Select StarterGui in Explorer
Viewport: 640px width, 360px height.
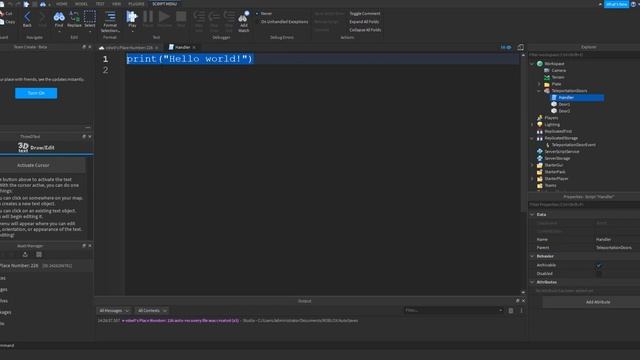[x=553, y=165]
